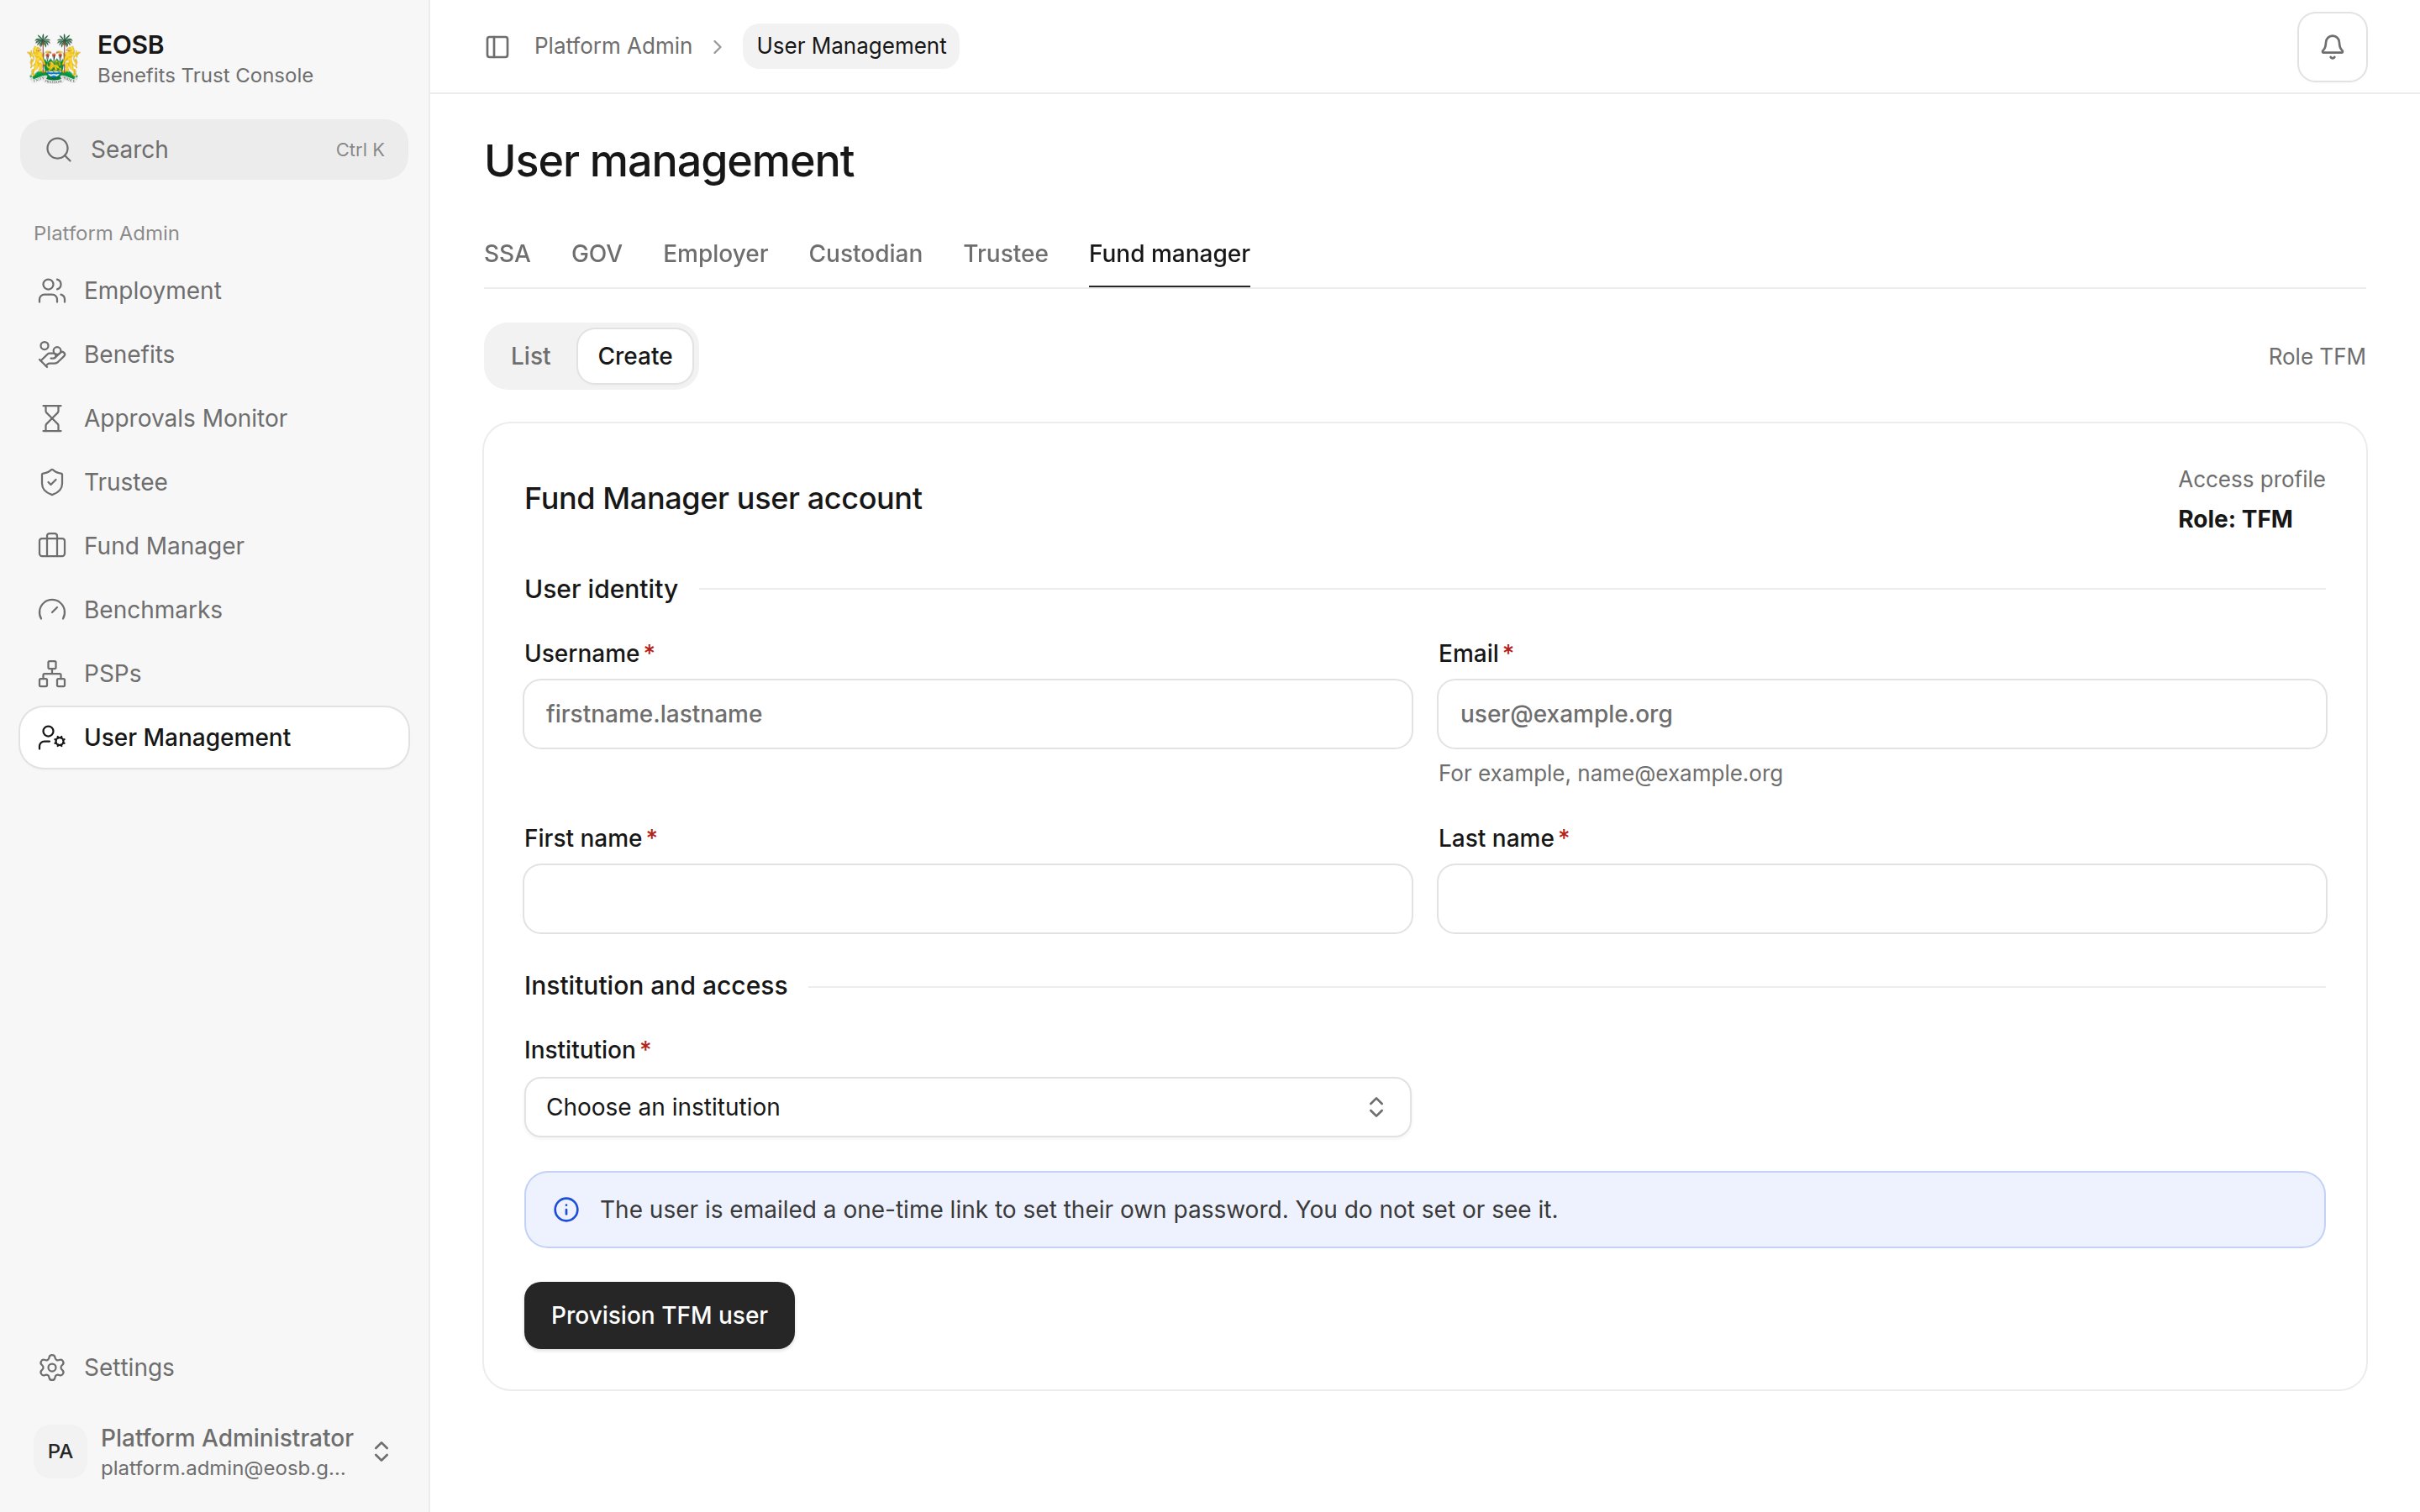
Task: Click the Trustee shield icon
Action: 52,482
